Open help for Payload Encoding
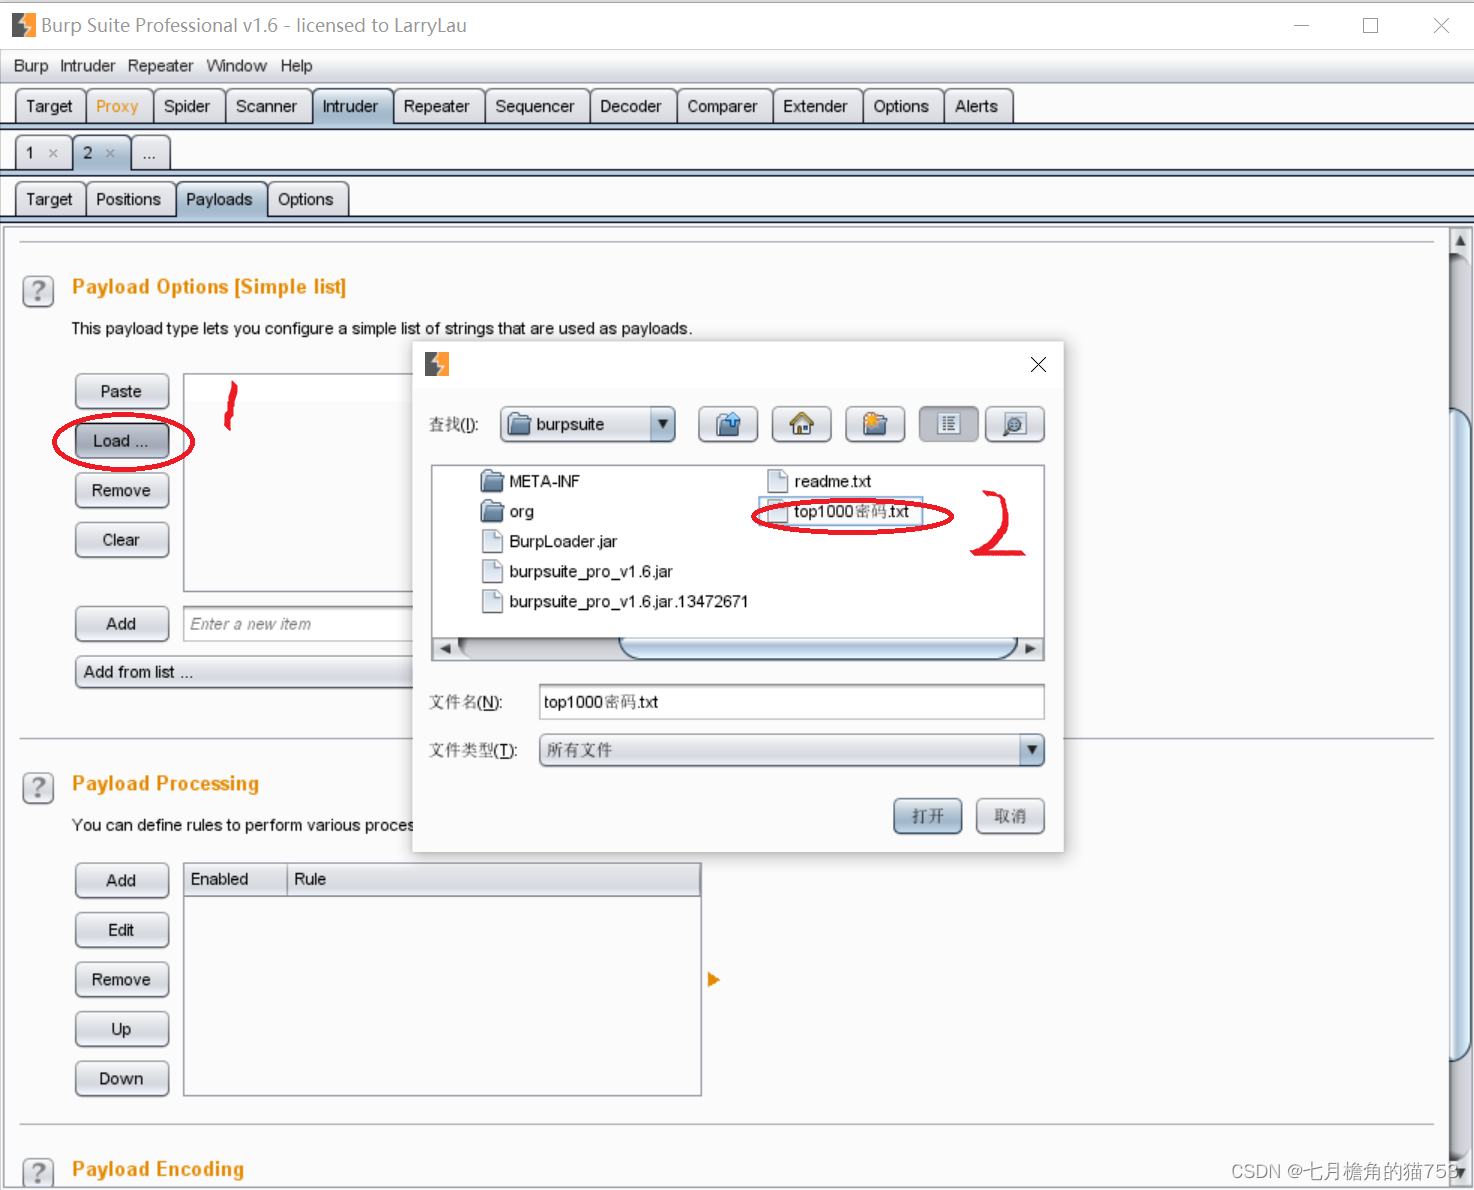Image resolution: width=1474 pixels, height=1190 pixels. [x=38, y=1173]
